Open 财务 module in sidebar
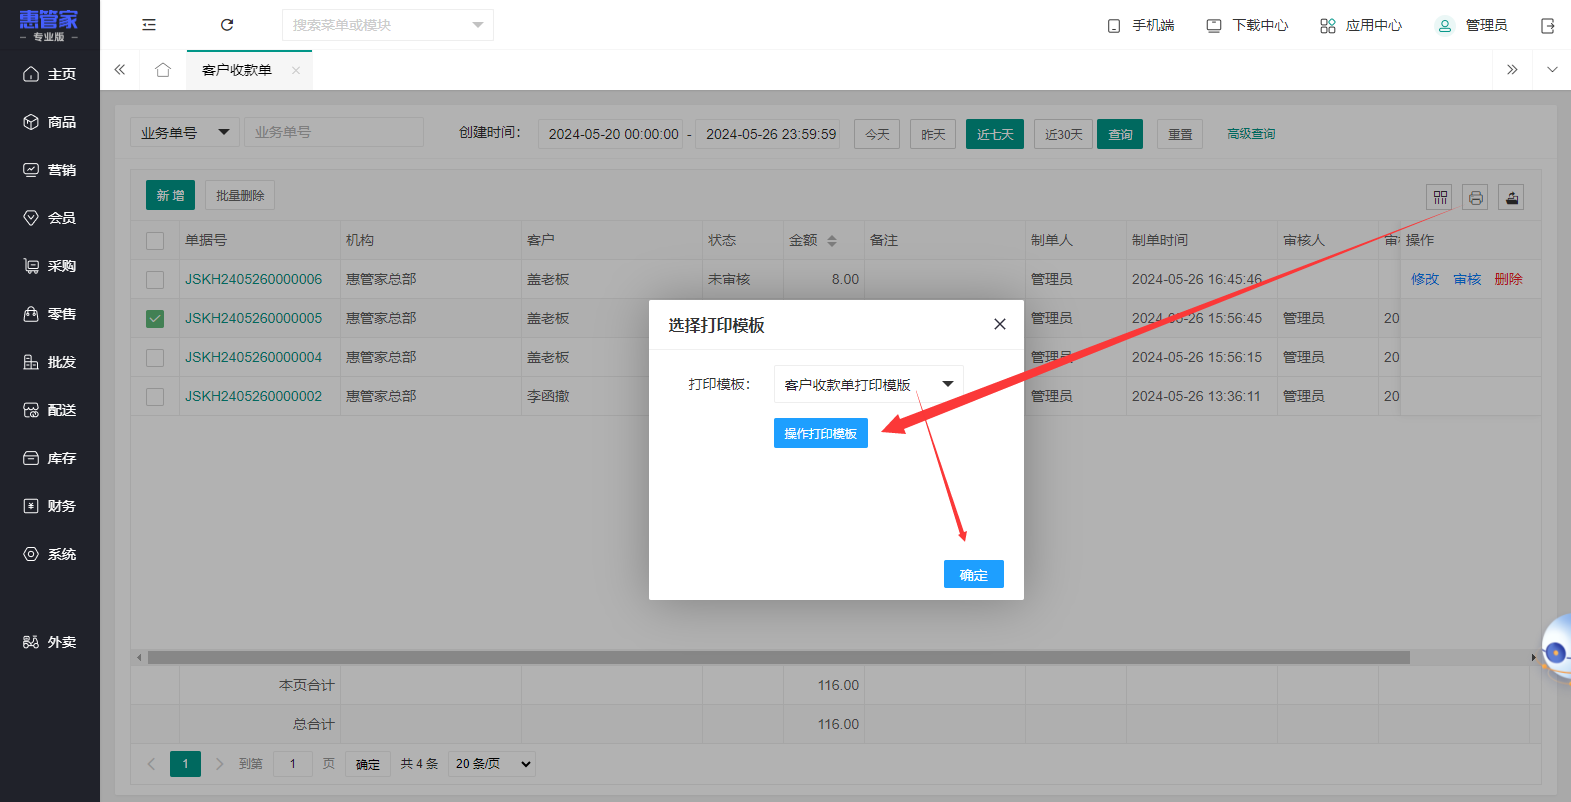The height and width of the screenshot is (802, 1571). point(50,506)
